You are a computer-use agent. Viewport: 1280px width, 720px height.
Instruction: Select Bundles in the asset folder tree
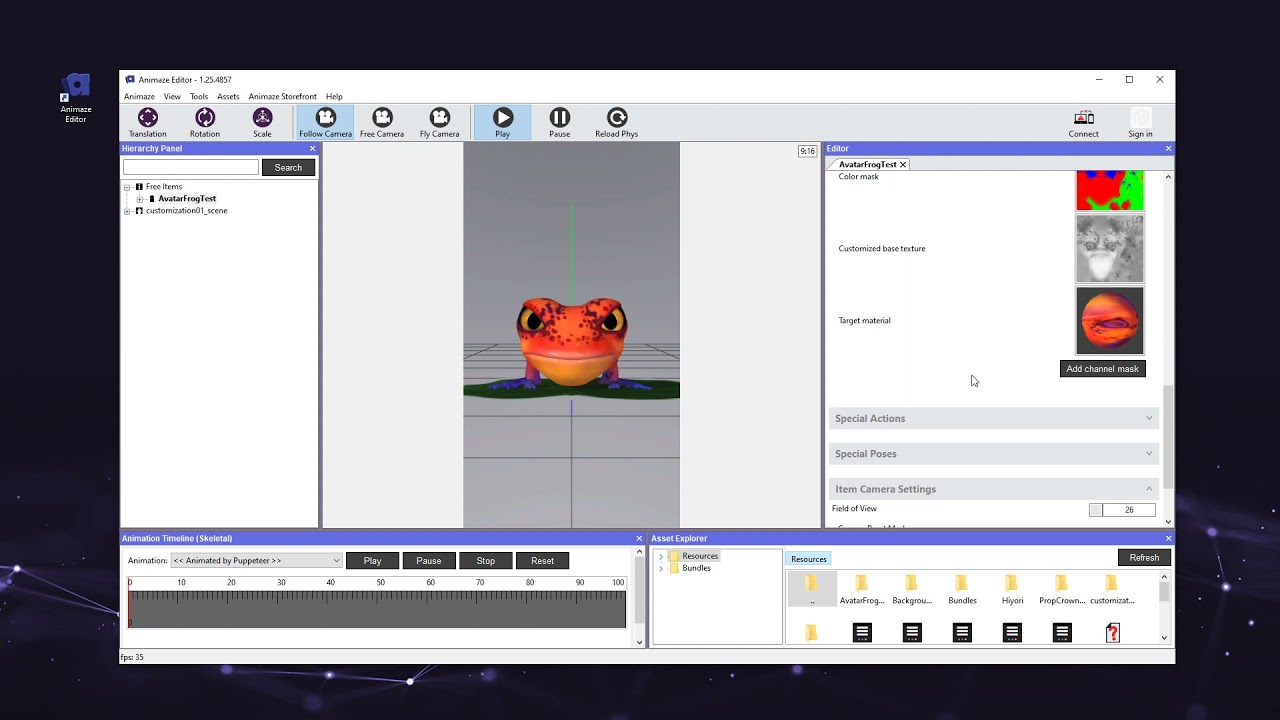pos(696,568)
